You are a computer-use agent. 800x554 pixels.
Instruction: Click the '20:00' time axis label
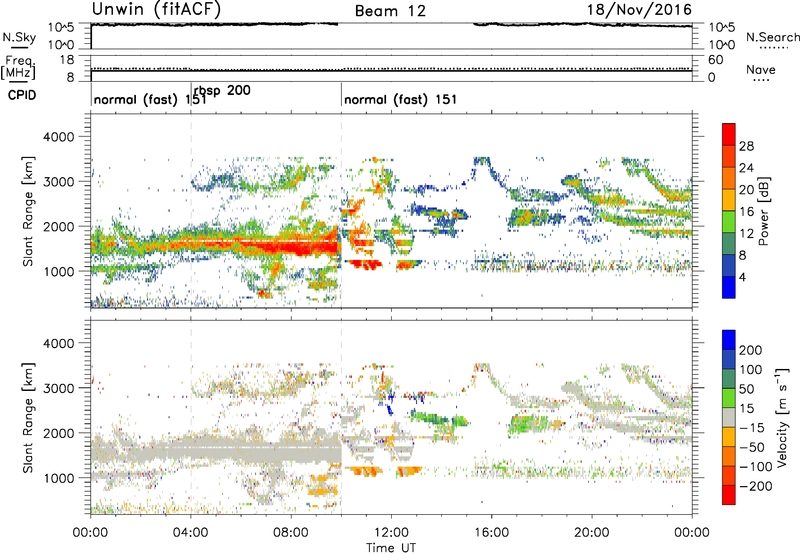[x=592, y=533]
